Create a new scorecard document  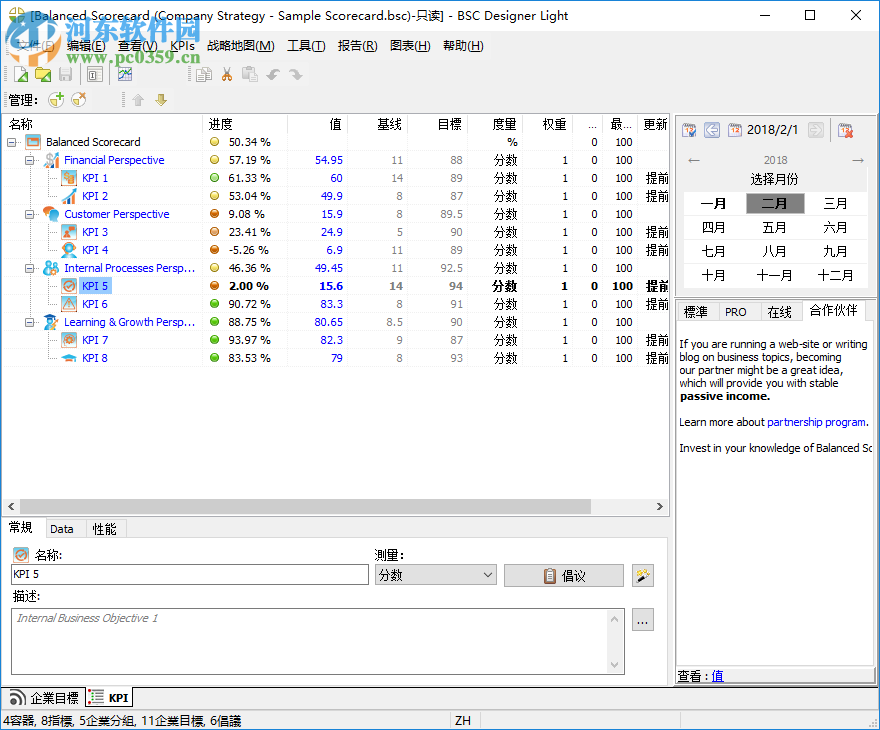pos(20,74)
